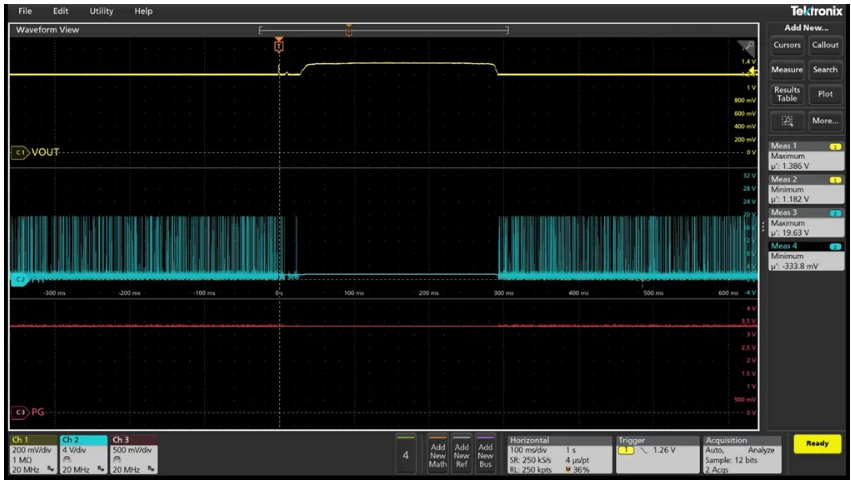Click the Add New Math button

click(437, 453)
